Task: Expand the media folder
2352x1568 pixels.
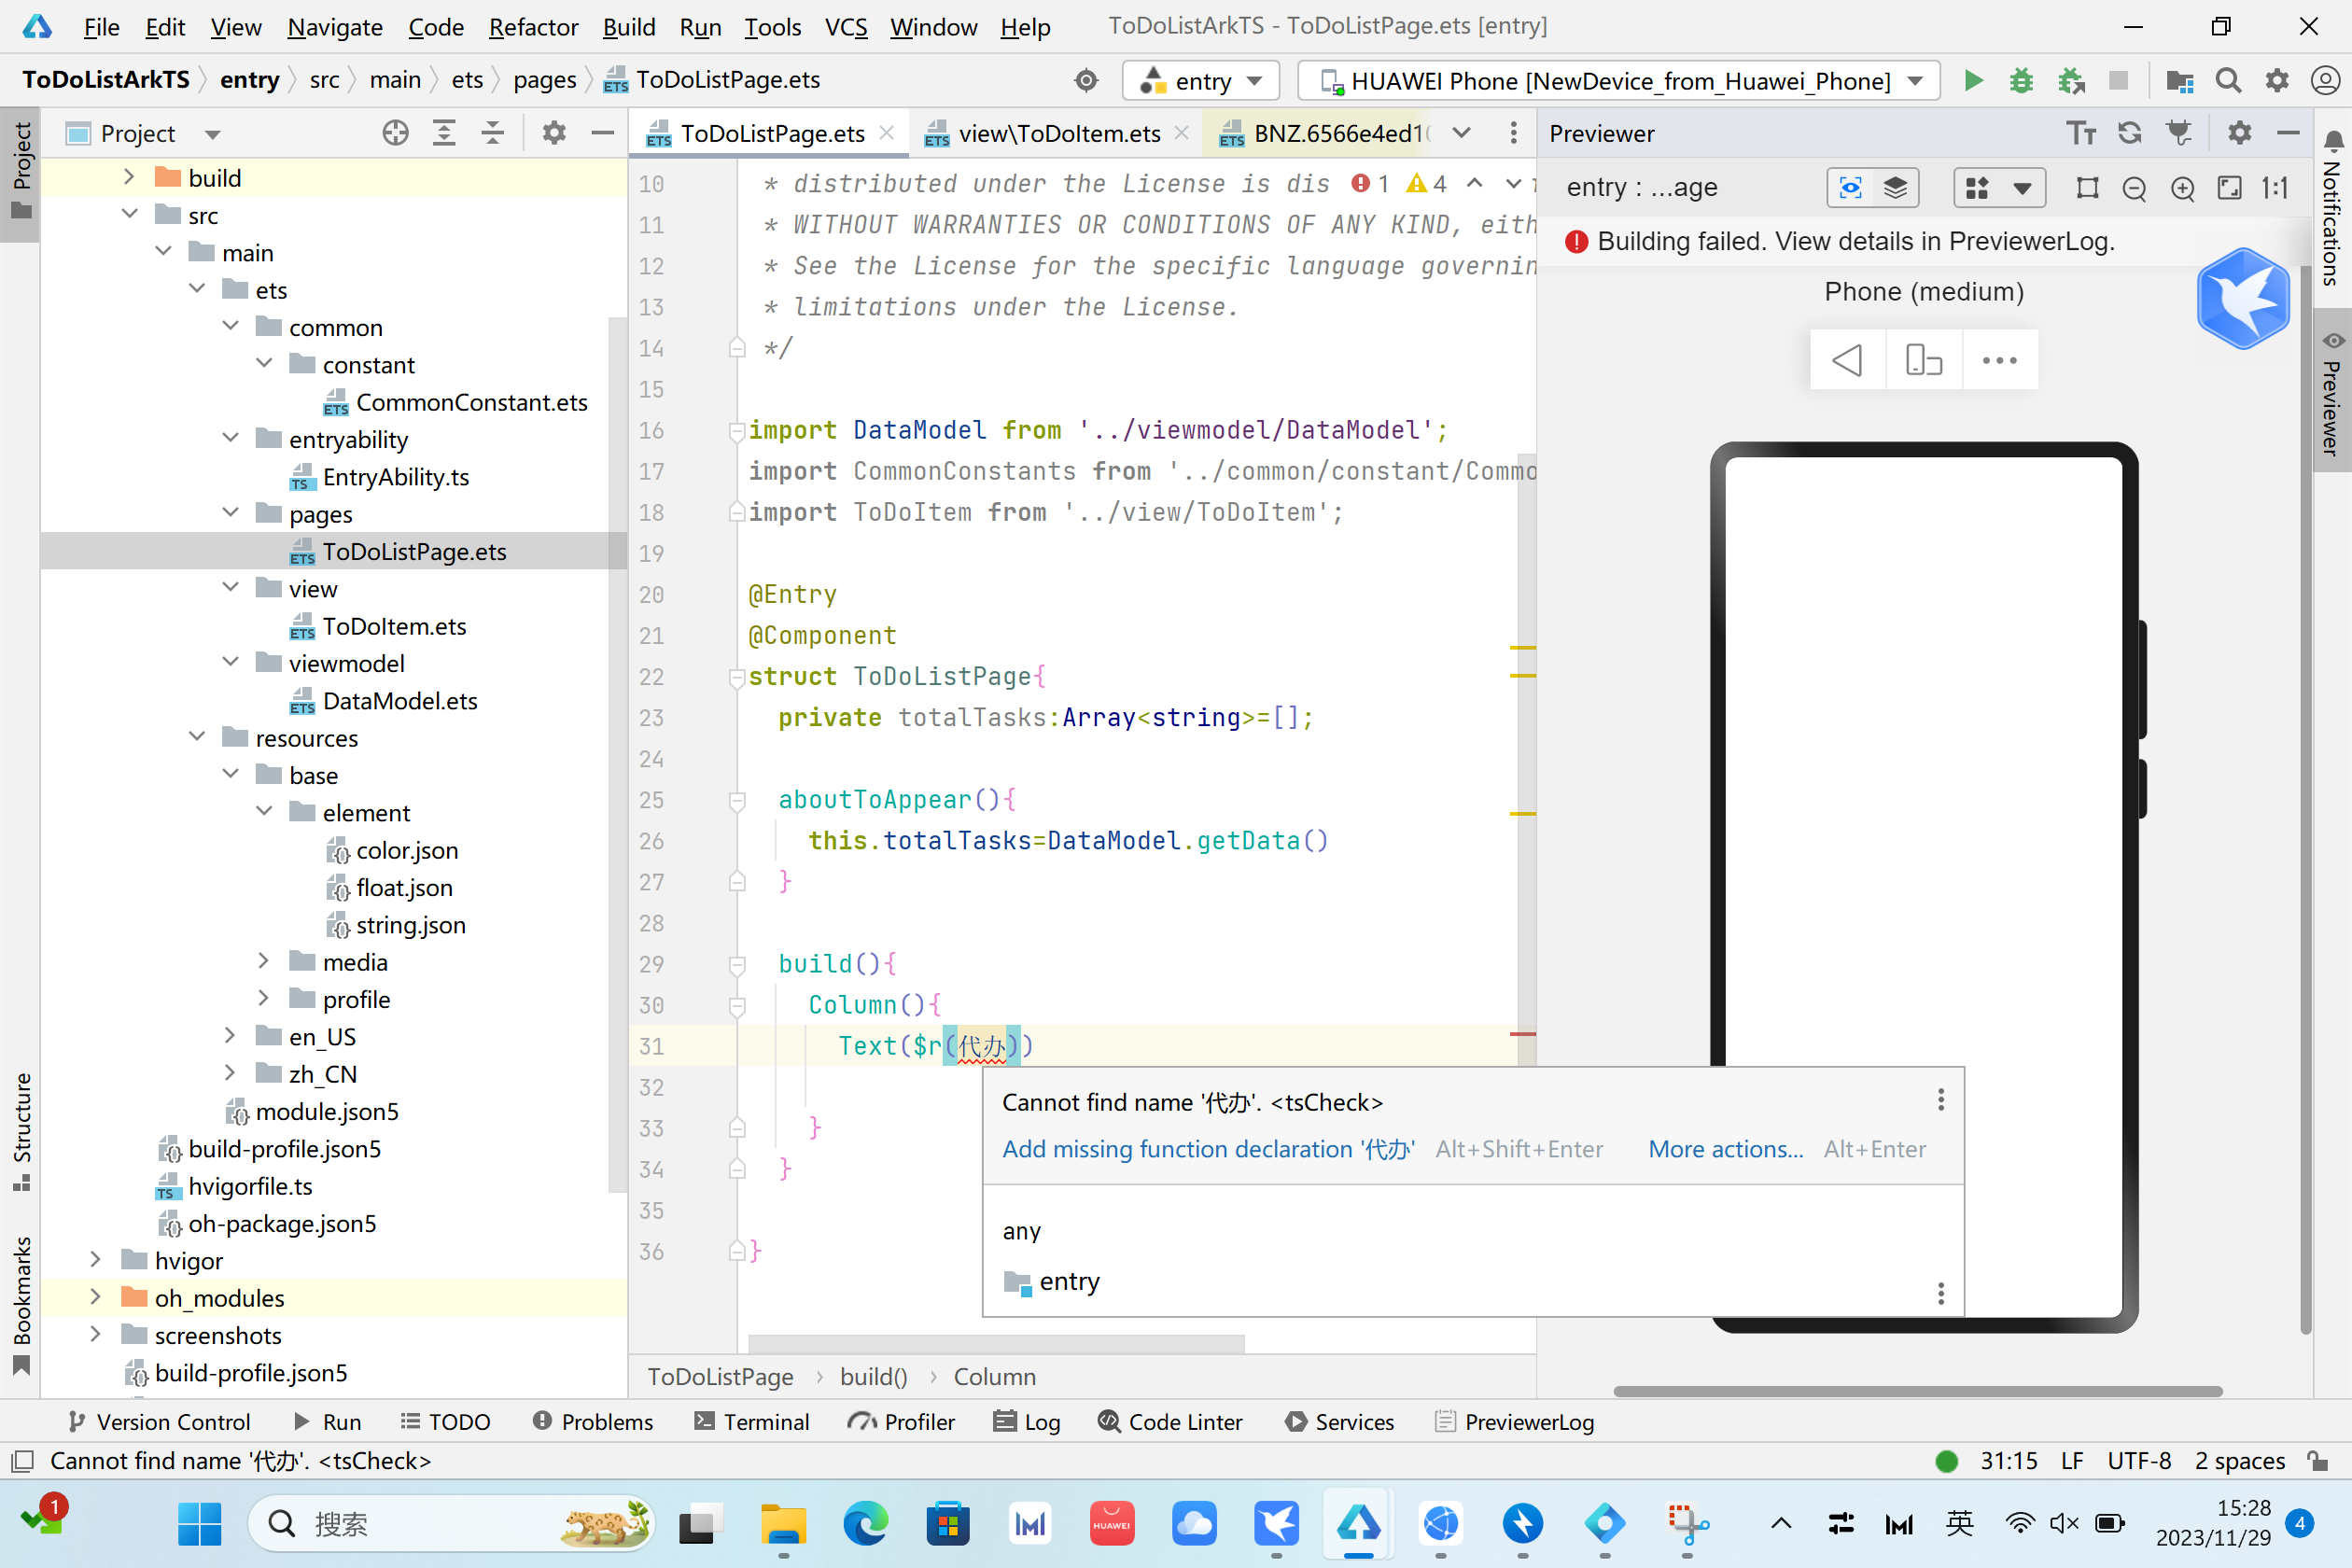Action: coord(263,961)
